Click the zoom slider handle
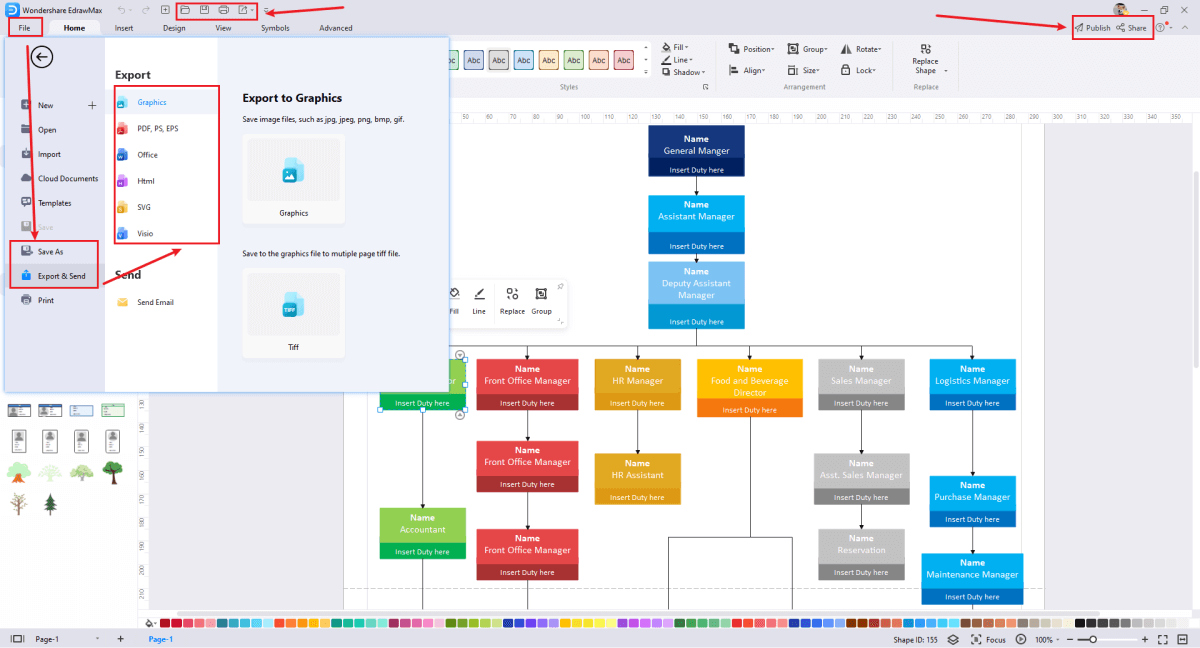1200x648 pixels. pos(1093,639)
